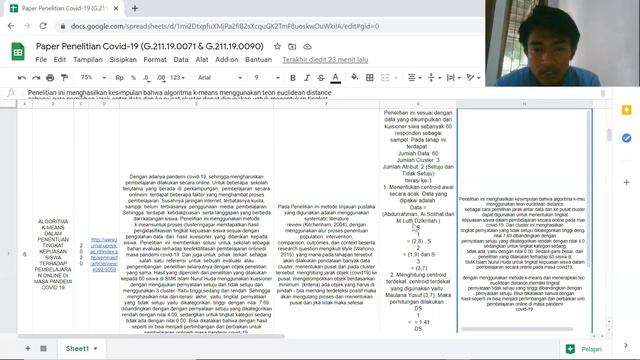This screenshot has width=640, height=360.
Task: Open Google Tasks in side panel
Action: 627,138
